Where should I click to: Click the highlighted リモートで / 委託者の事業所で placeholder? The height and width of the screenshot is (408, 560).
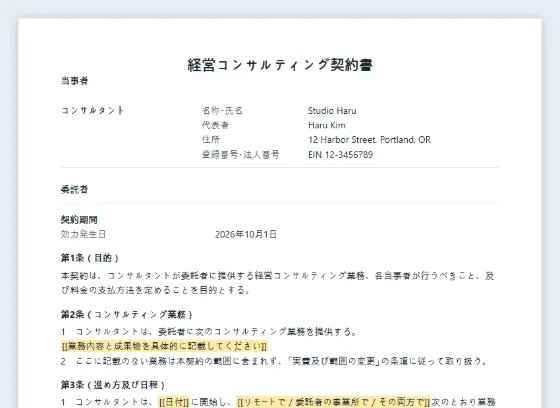pos(334,402)
